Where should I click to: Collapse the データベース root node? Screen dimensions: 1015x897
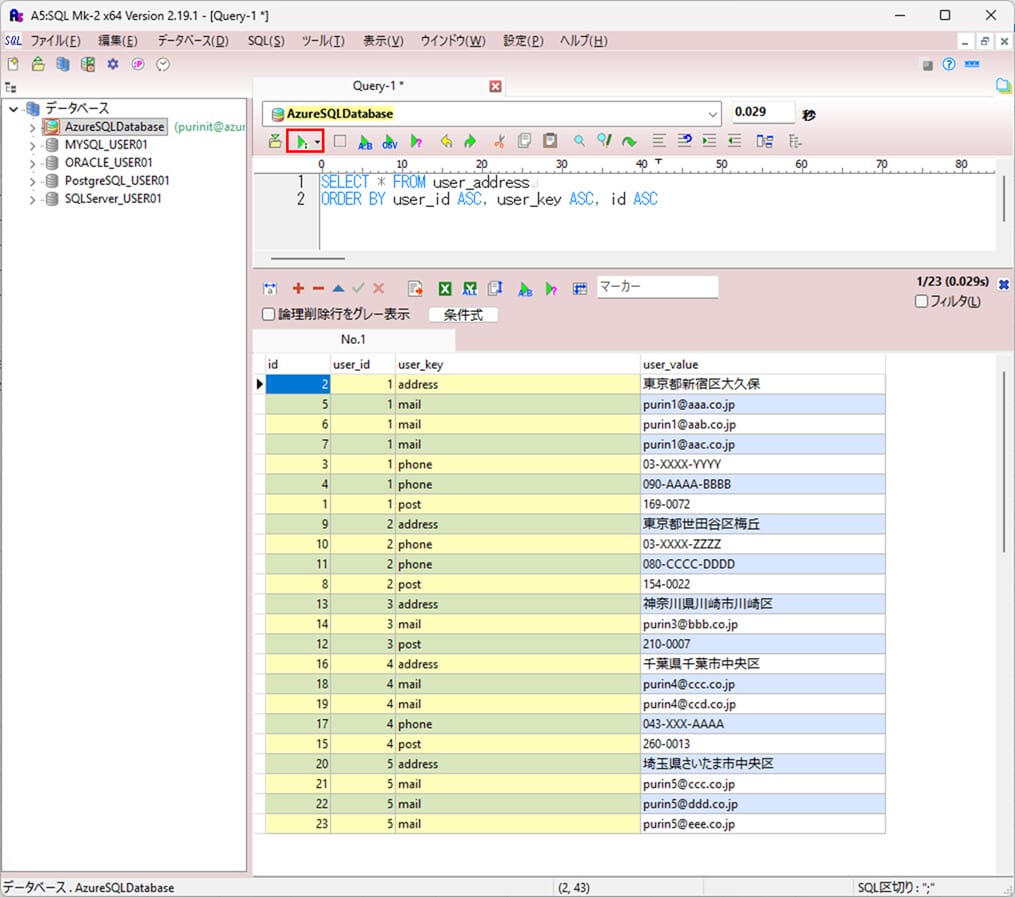tap(13, 108)
